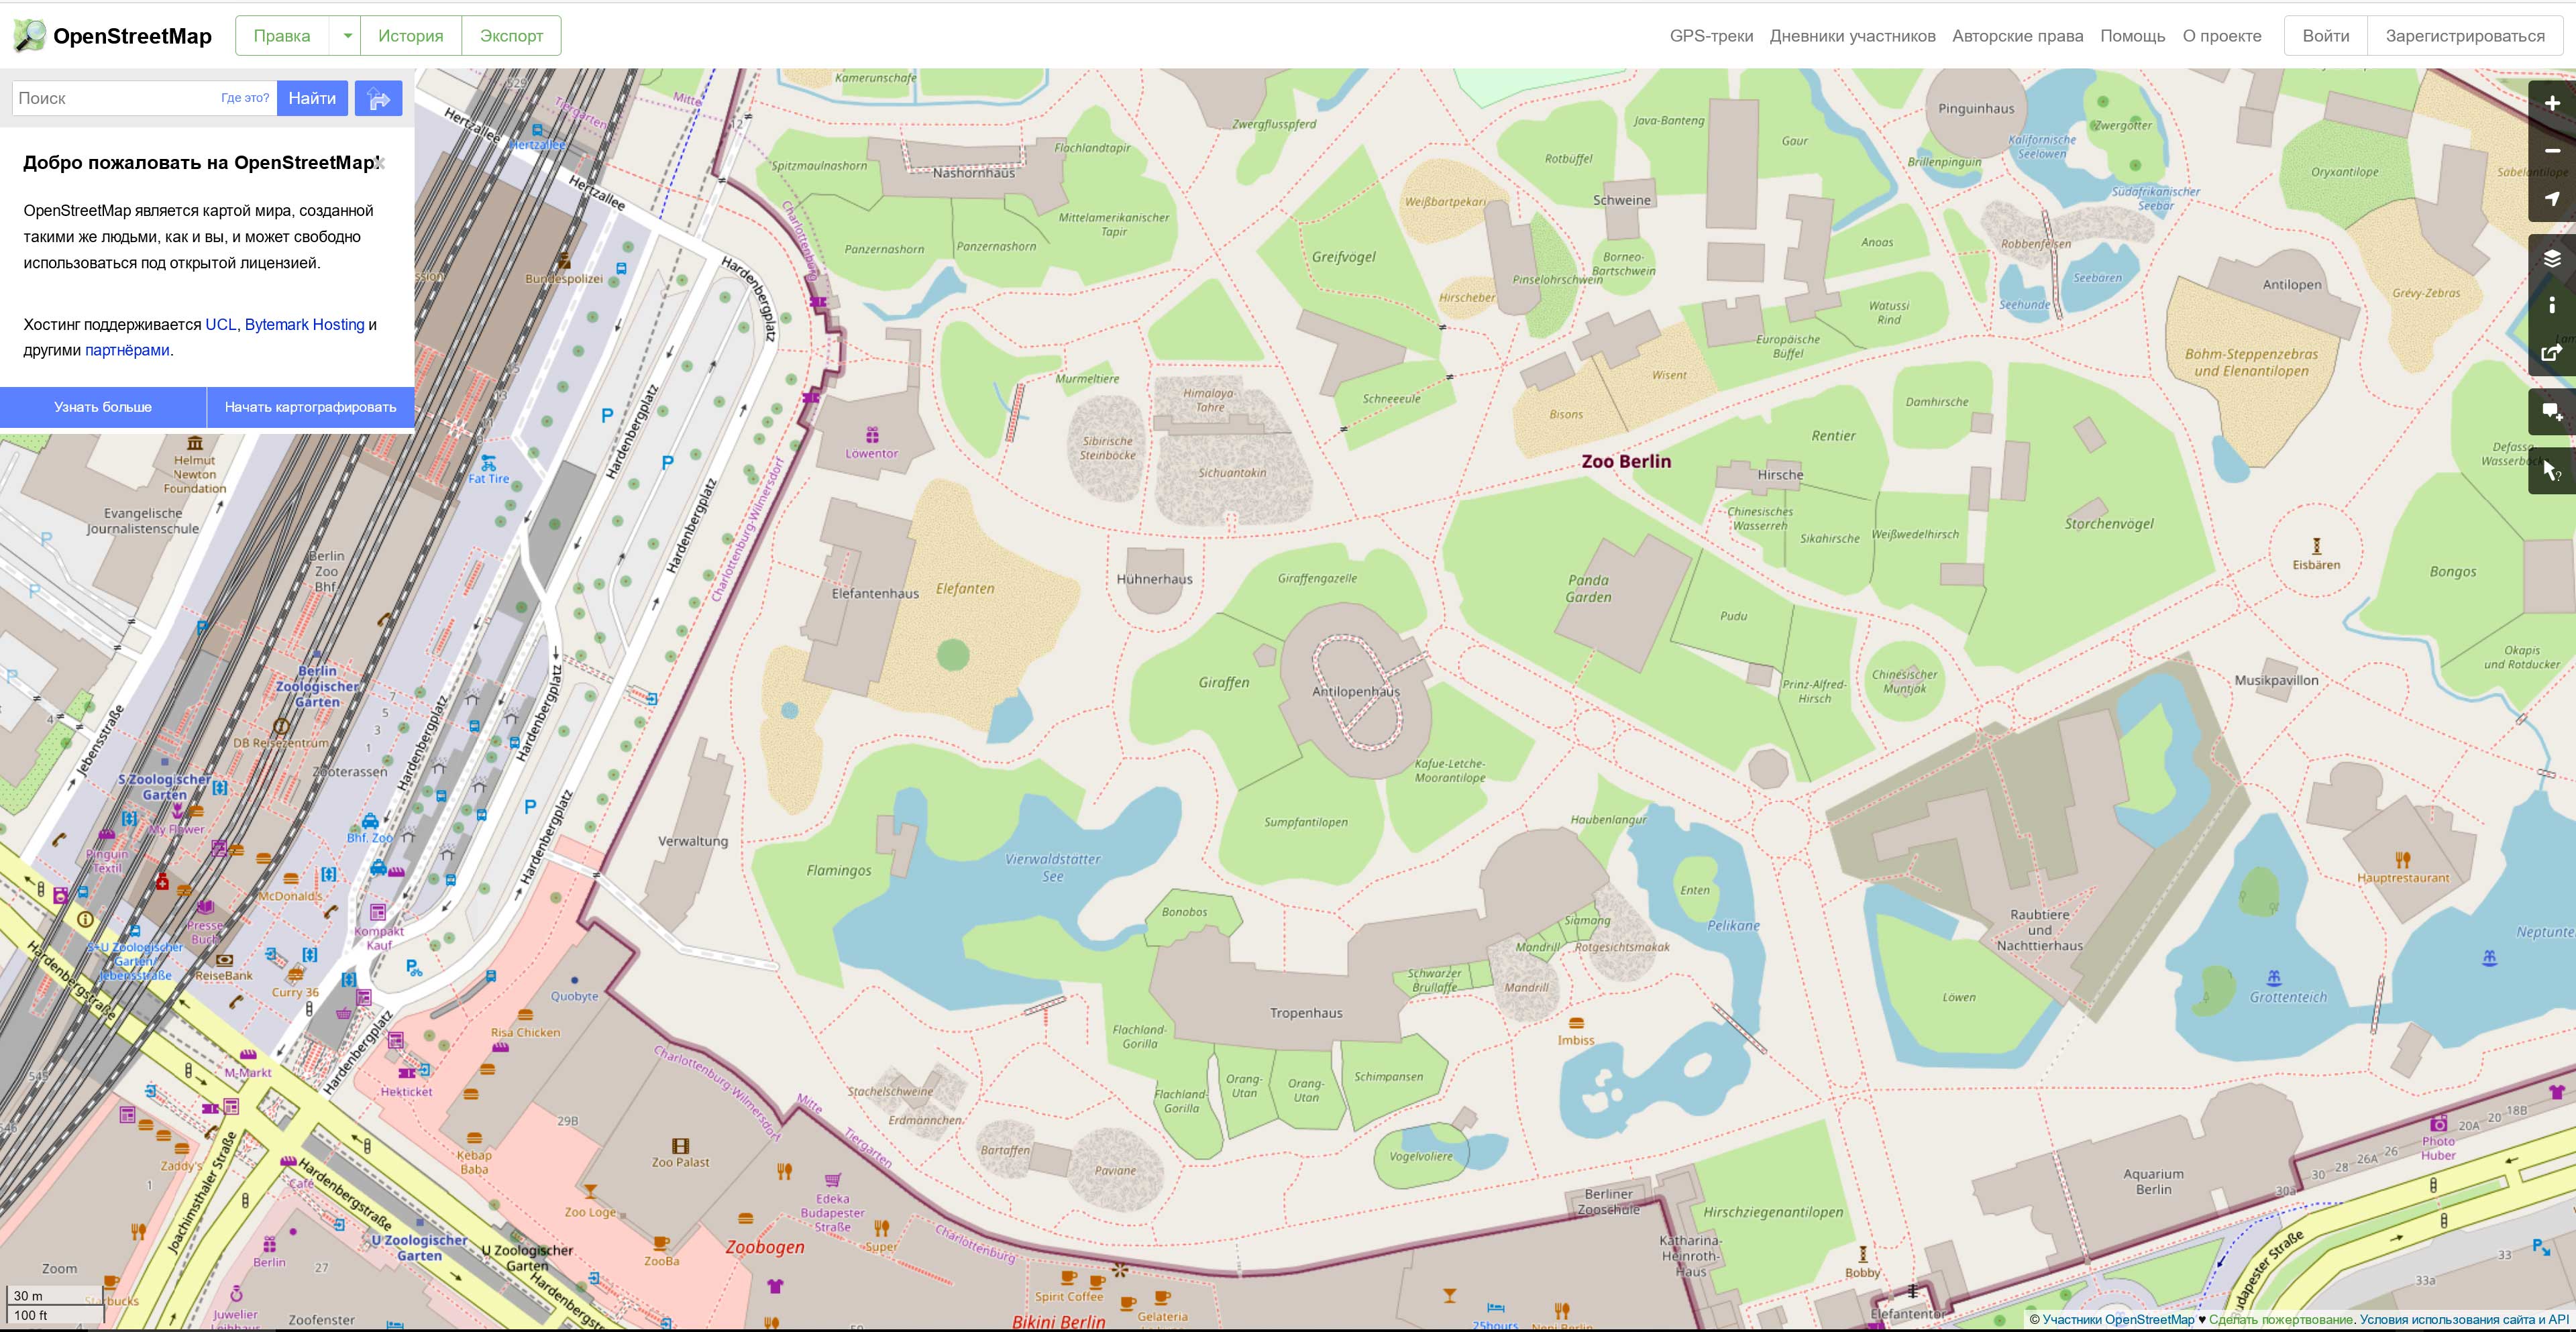Screen dimensions: 2576x1332
Task: Zoom in on the map
Action: 2552,104
